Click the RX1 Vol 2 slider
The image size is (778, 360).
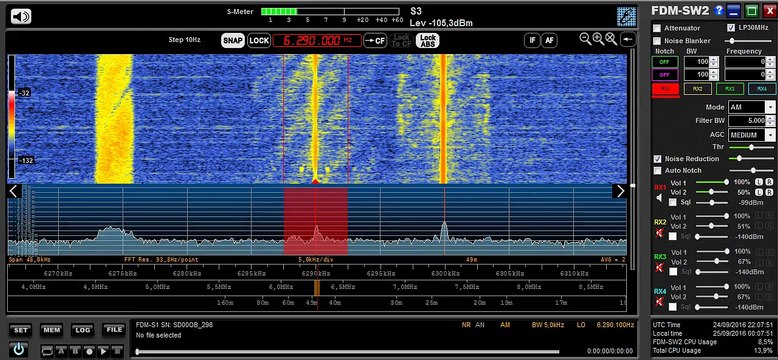tap(712, 192)
